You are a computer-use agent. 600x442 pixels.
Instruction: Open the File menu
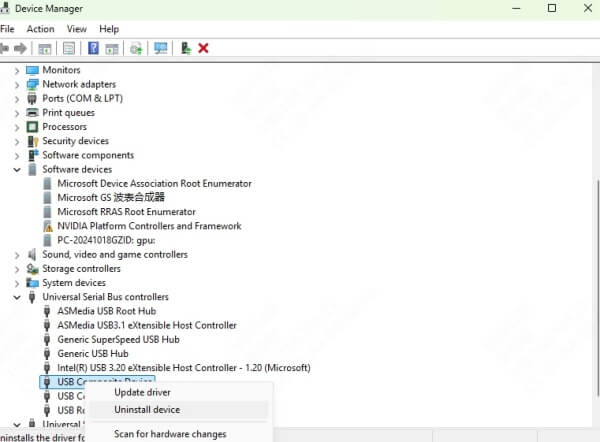[7, 29]
